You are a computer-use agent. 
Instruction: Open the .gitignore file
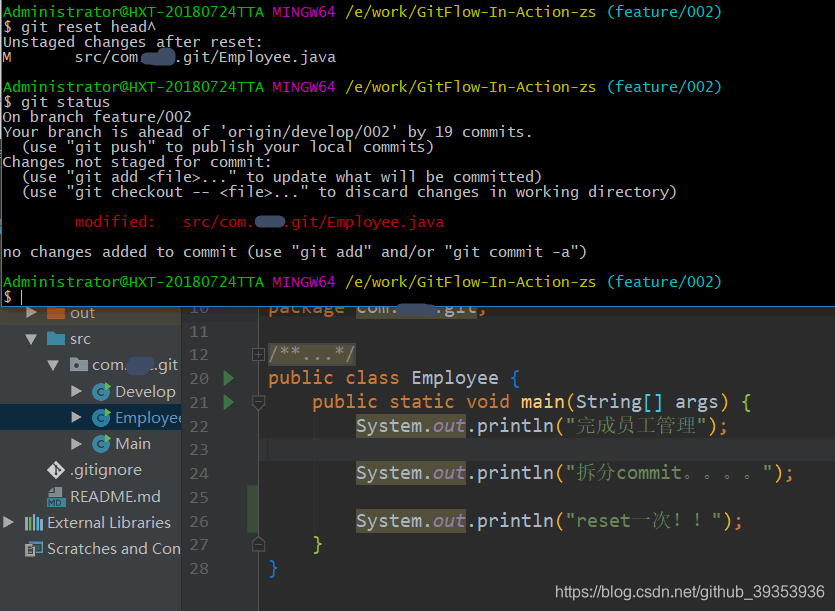pyautogui.click(x=106, y=470)
